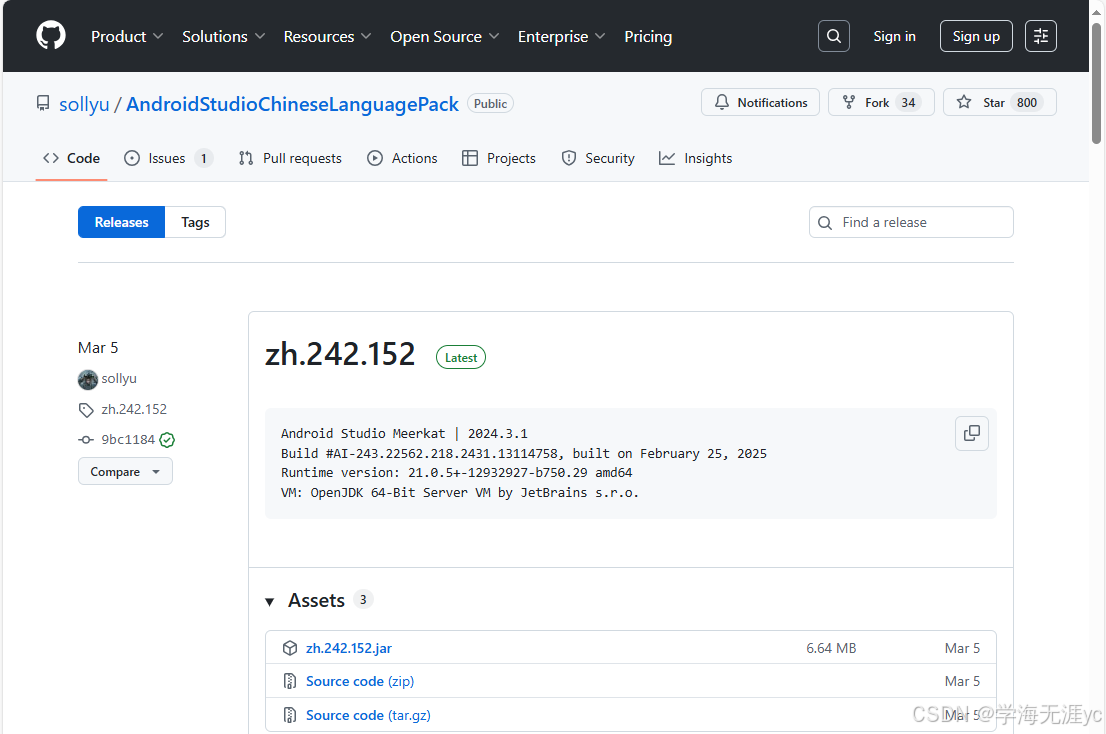Image resolution: width=1106 pixels, height=734 pixels.
Task: Open the Insights tab
Action: 695,159
